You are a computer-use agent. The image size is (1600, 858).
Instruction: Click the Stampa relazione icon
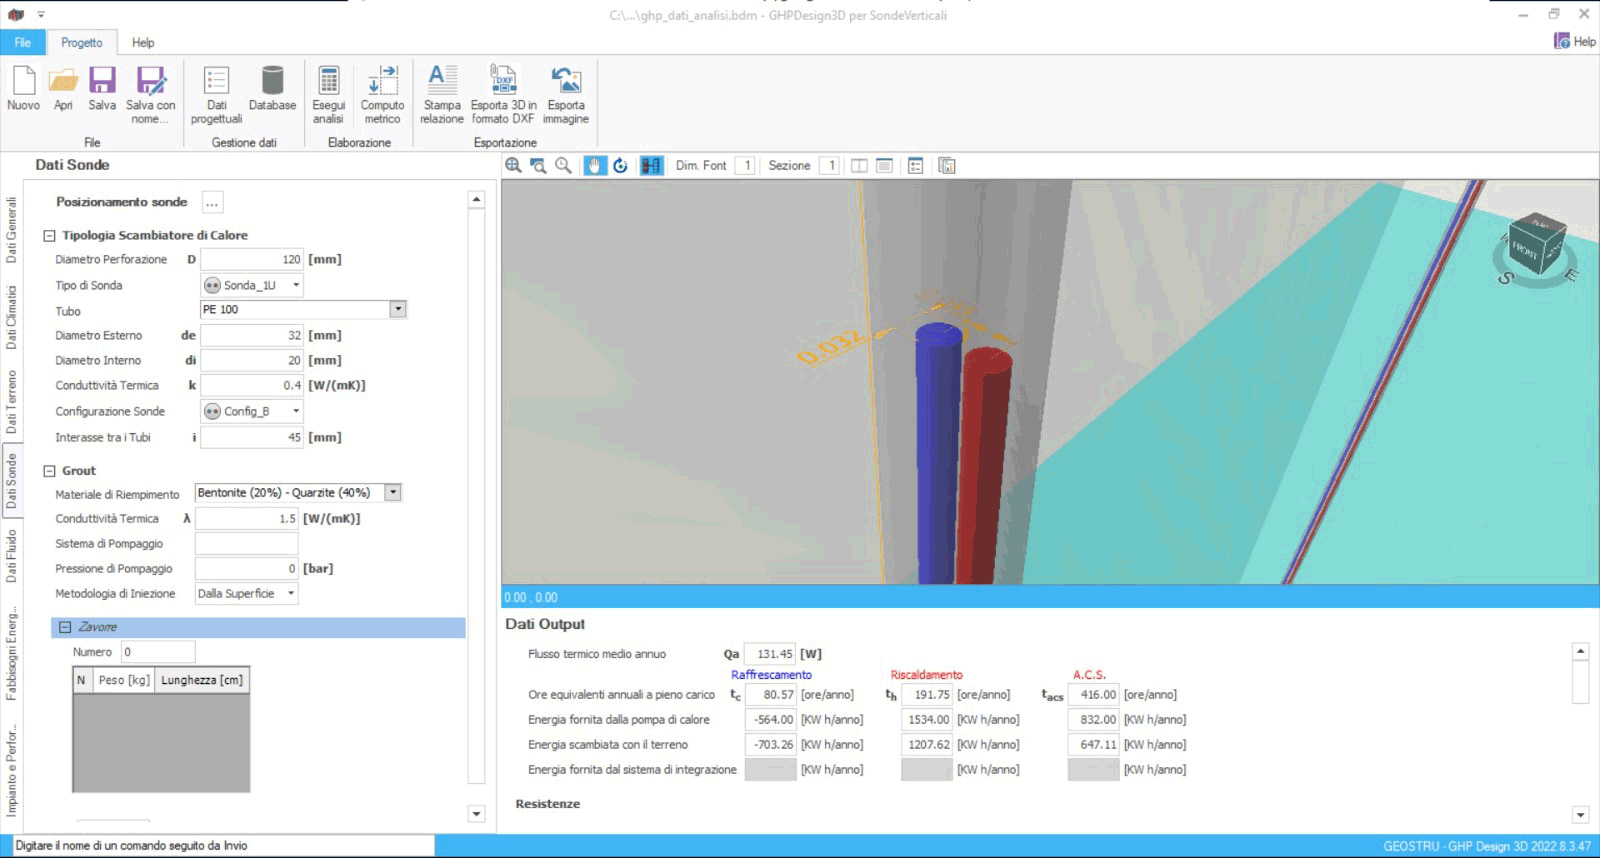click(441, 82)
